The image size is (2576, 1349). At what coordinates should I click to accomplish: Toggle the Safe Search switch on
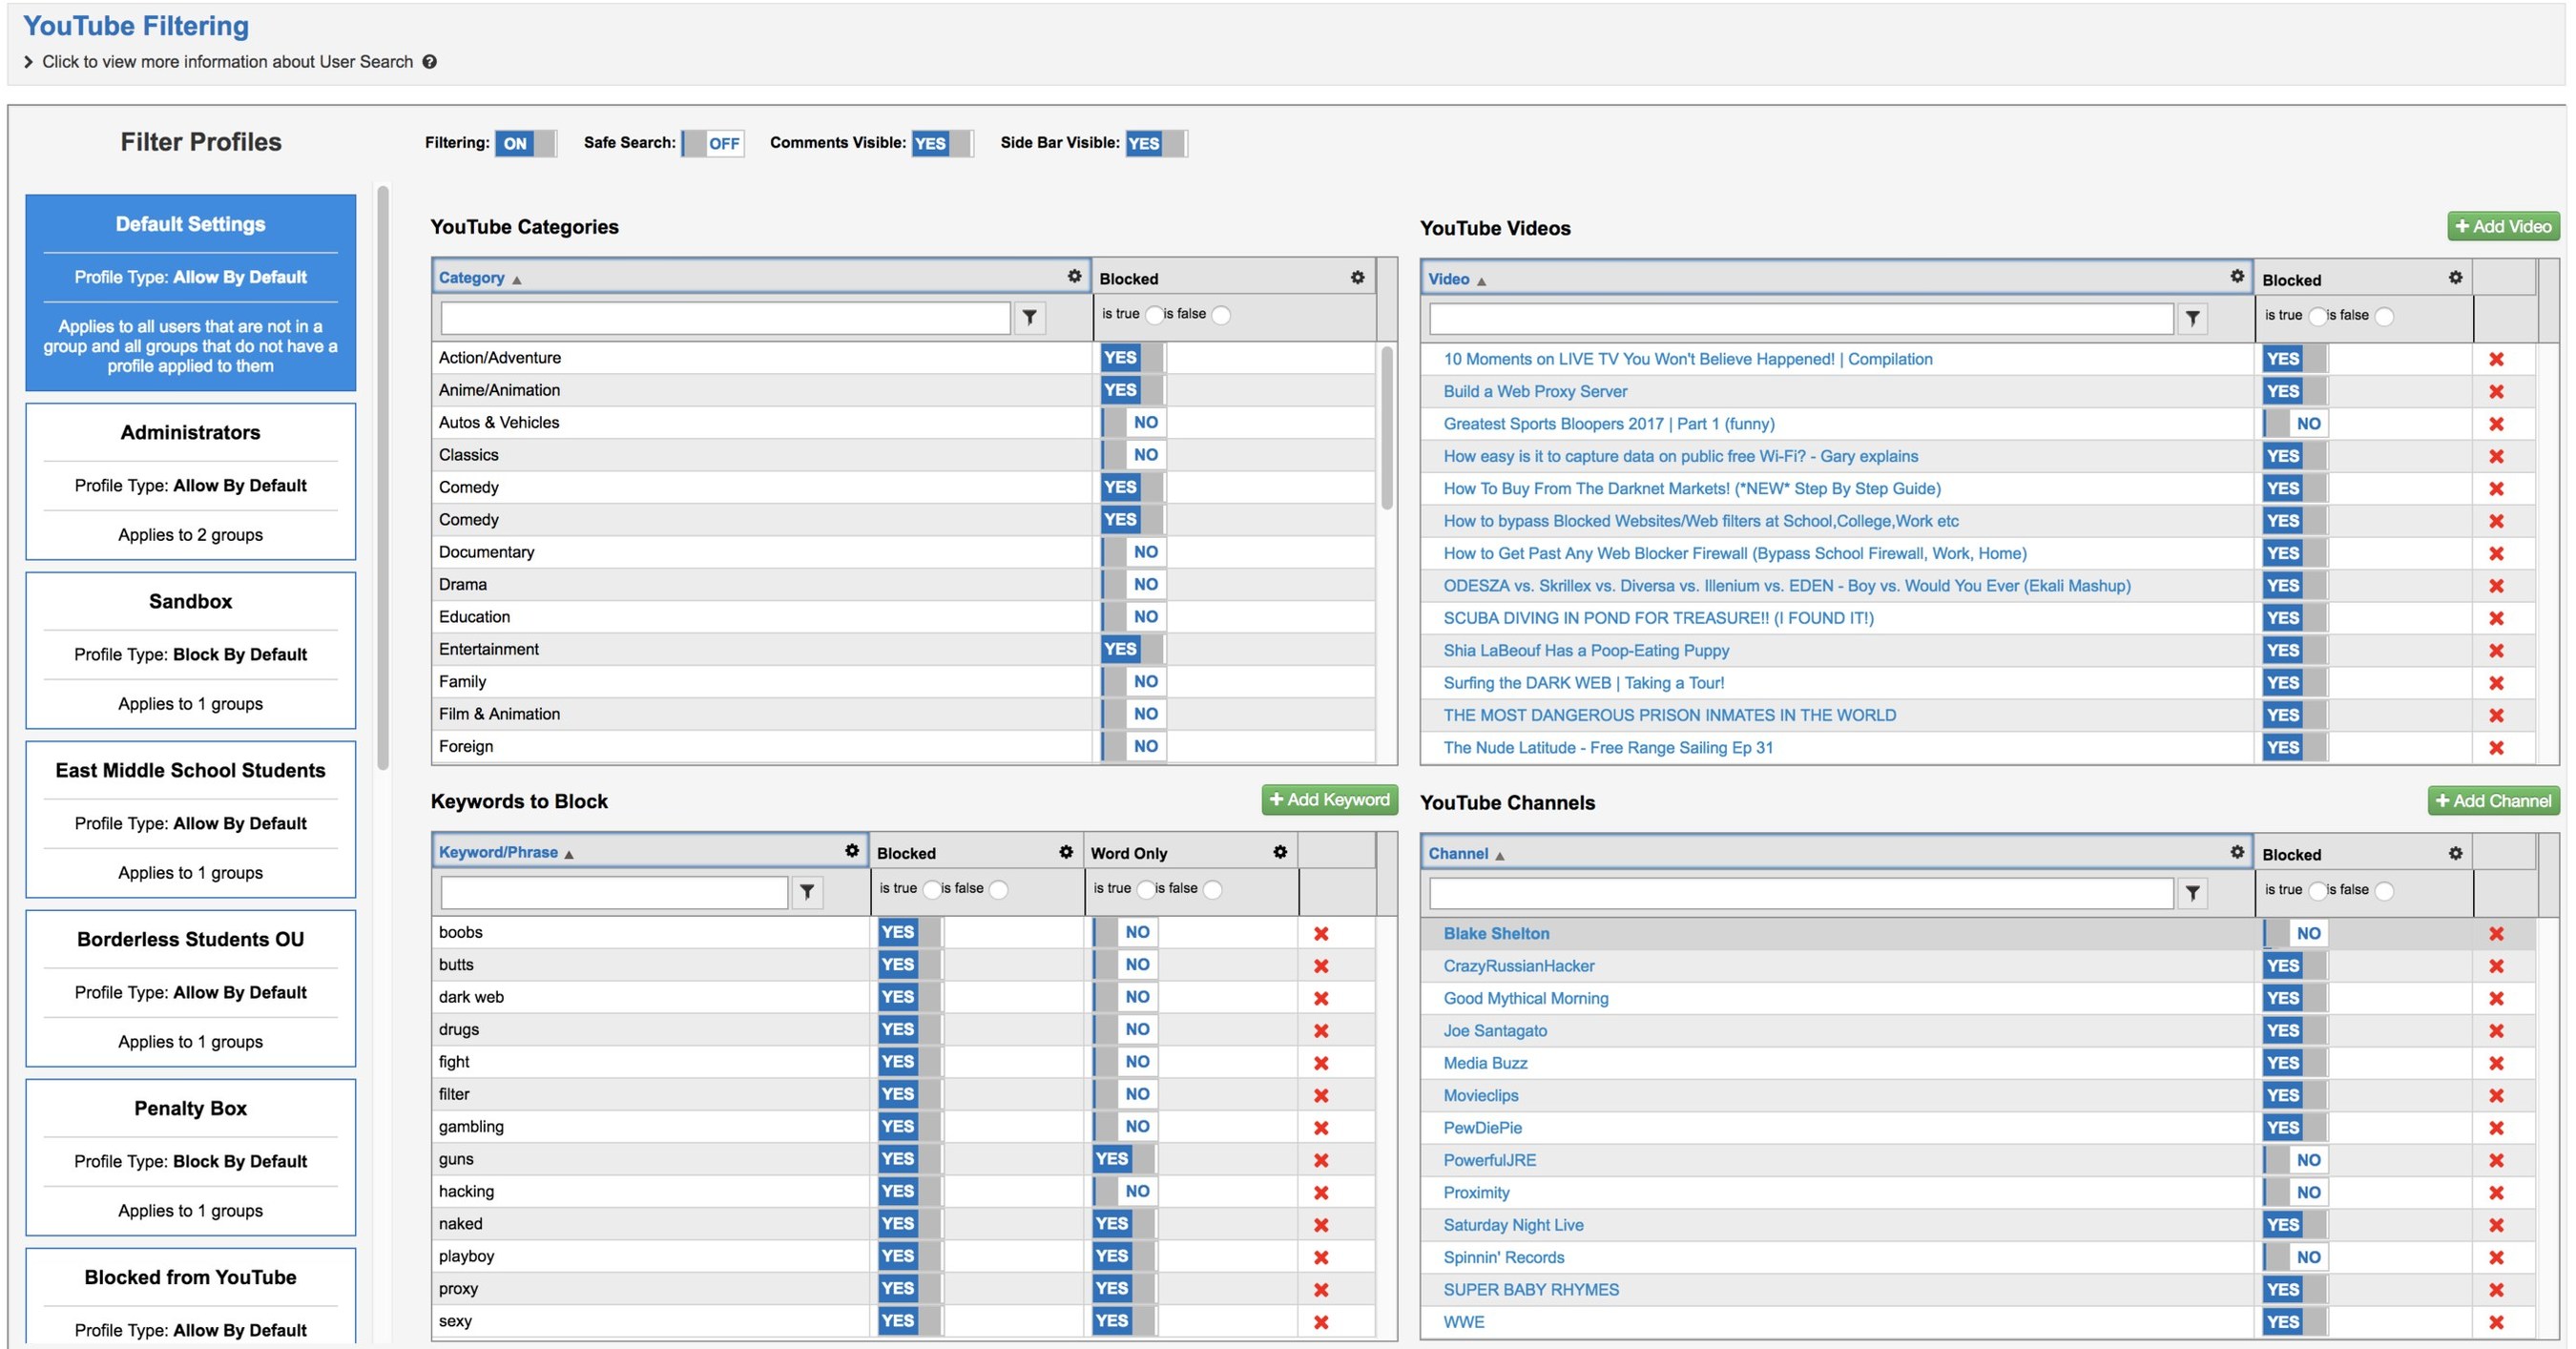pyautogui.click(x=713, y=144)
